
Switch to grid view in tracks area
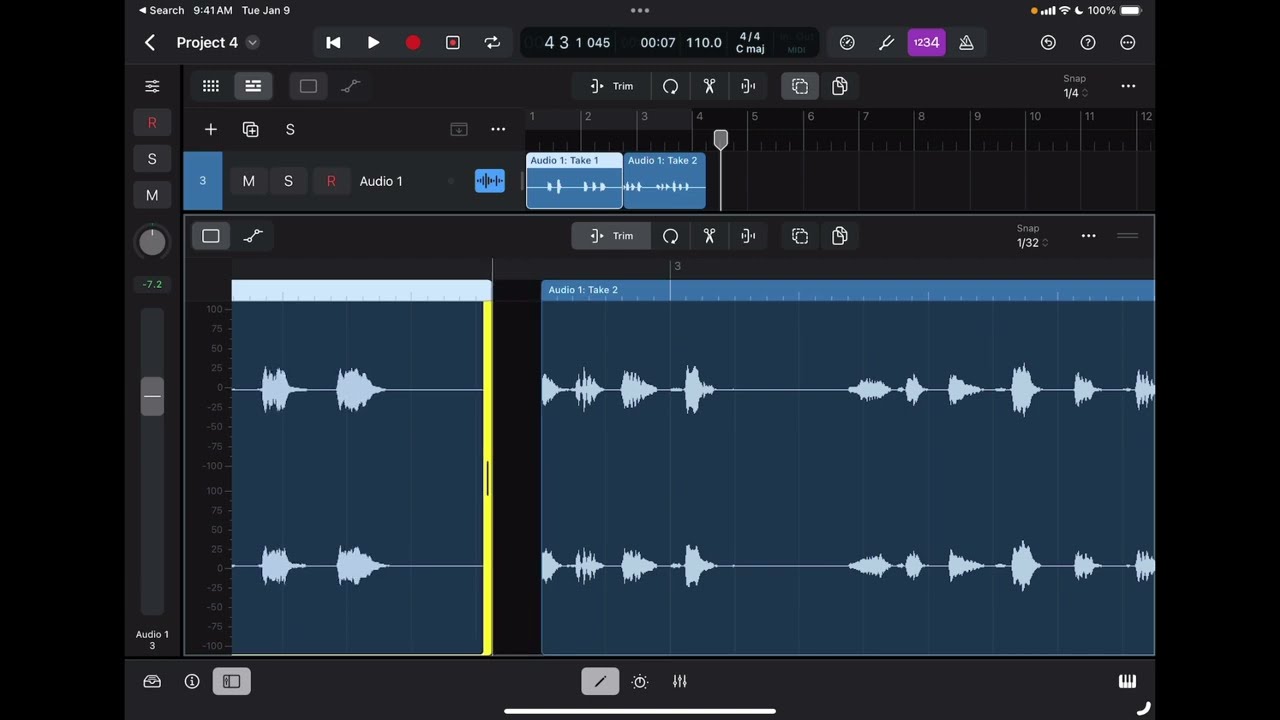click(211, 86)
